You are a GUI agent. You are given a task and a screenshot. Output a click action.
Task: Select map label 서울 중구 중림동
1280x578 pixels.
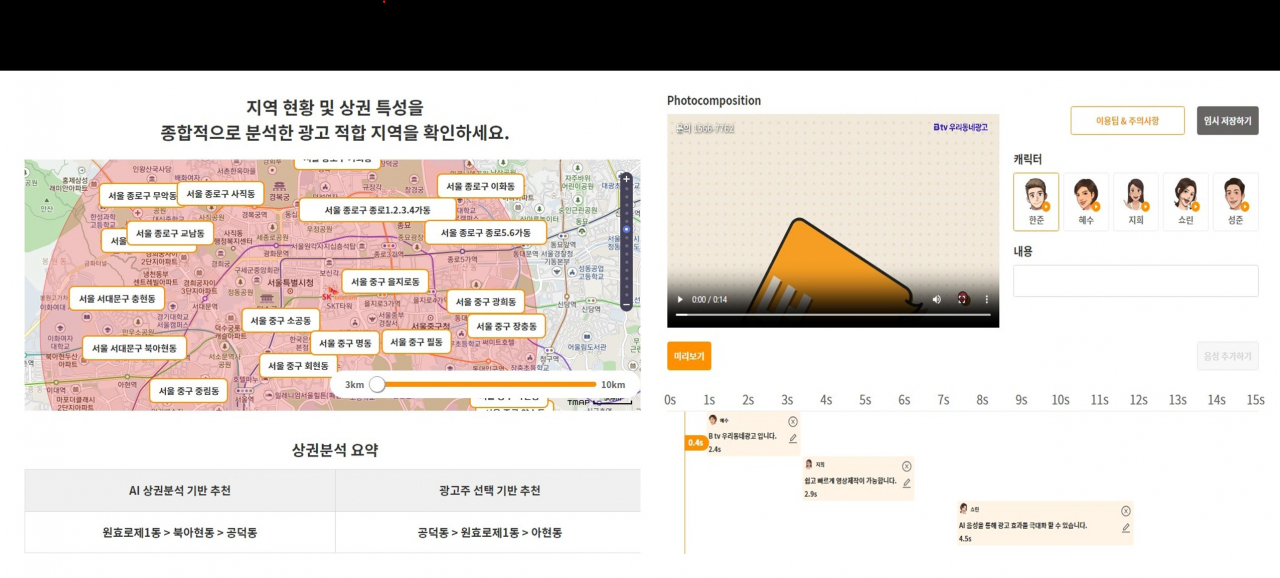189,391
